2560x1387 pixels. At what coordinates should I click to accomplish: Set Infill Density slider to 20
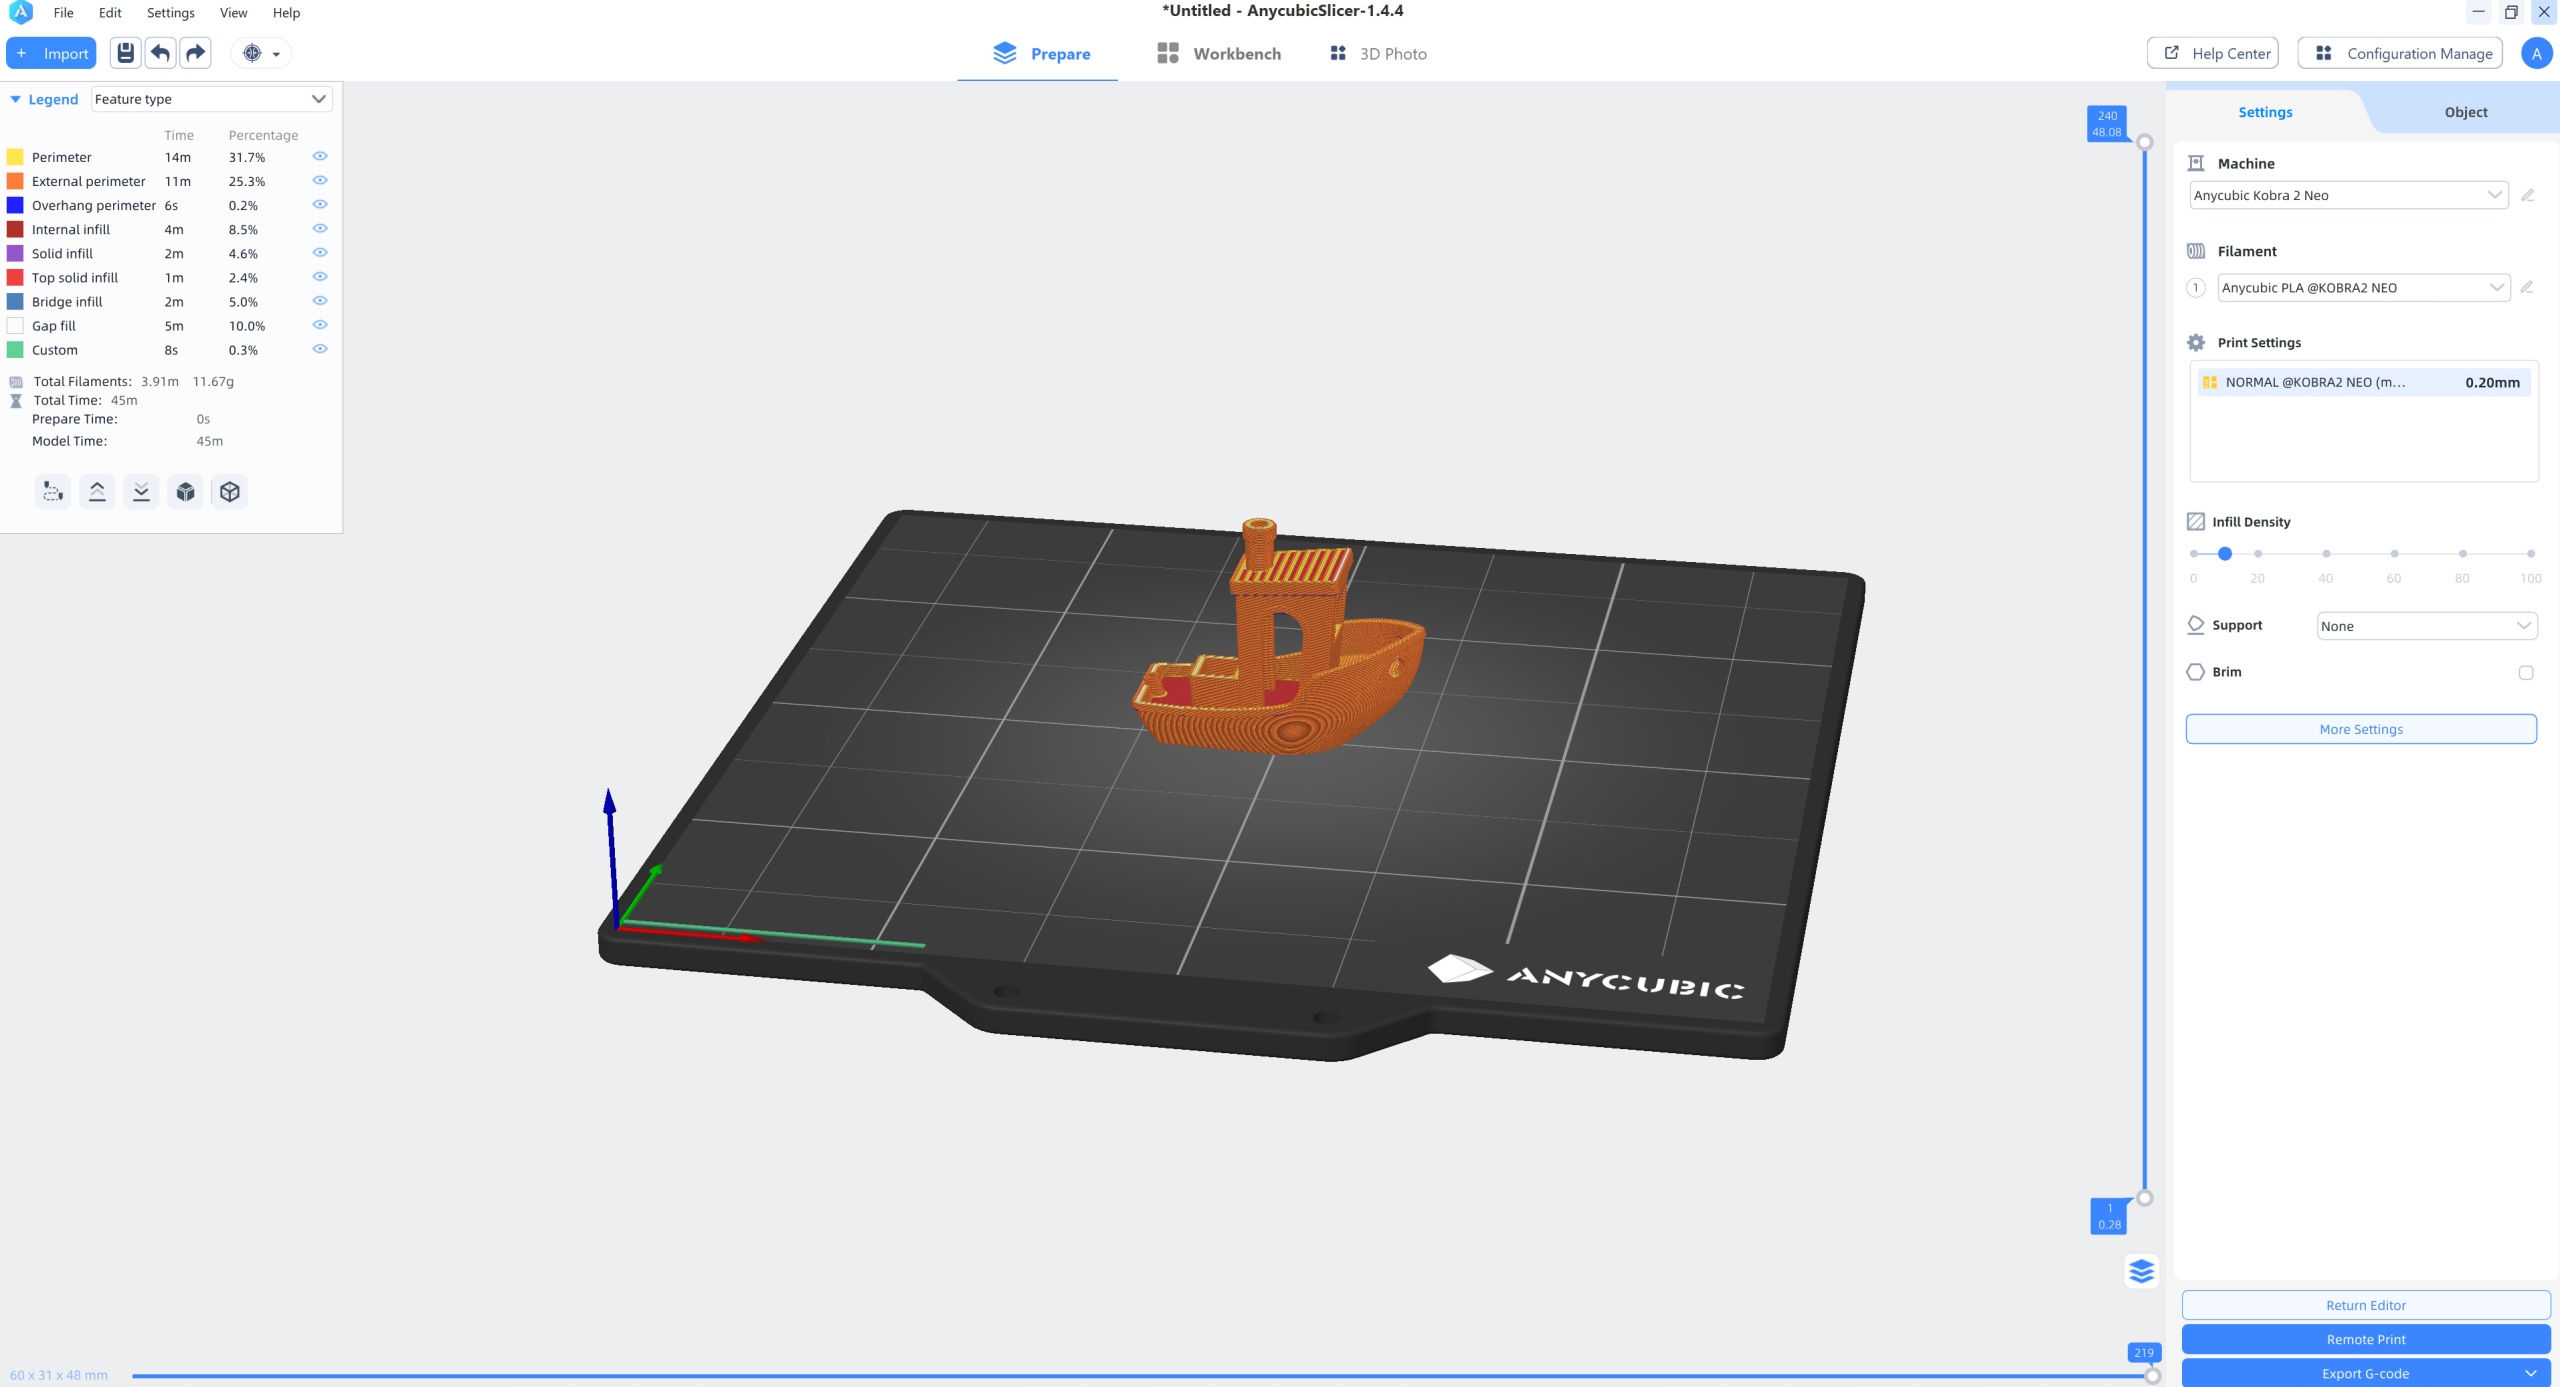point(2258,554)
